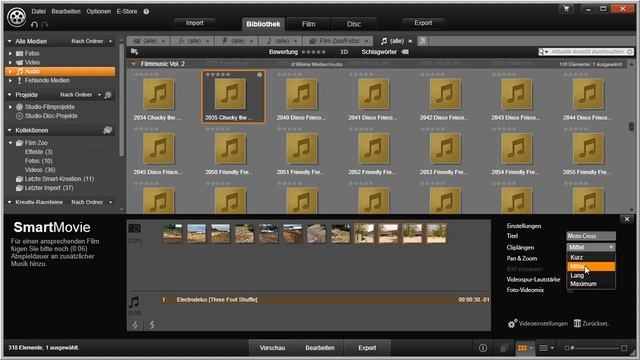Select 2050 Friendly Fre audio clip
This screenshot has width=640, height=360.
pos(230,152)
